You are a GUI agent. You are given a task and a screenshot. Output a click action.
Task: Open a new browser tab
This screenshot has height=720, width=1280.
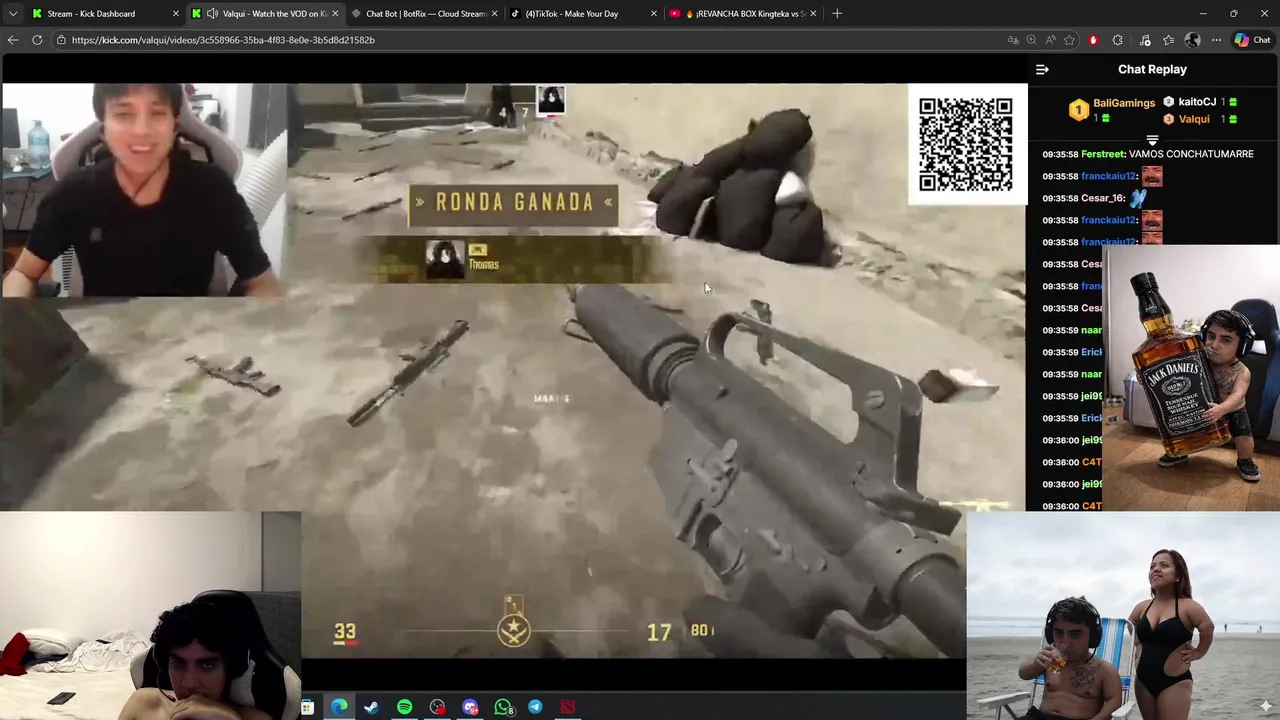coord(837,14)
